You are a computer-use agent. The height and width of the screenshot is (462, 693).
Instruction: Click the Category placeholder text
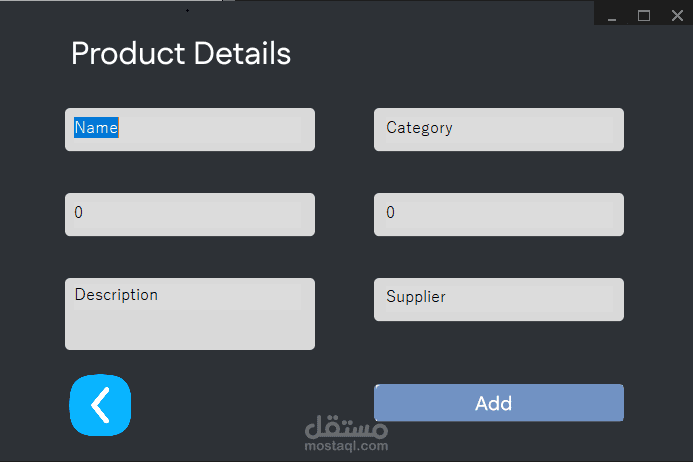(x=419, y=128)
